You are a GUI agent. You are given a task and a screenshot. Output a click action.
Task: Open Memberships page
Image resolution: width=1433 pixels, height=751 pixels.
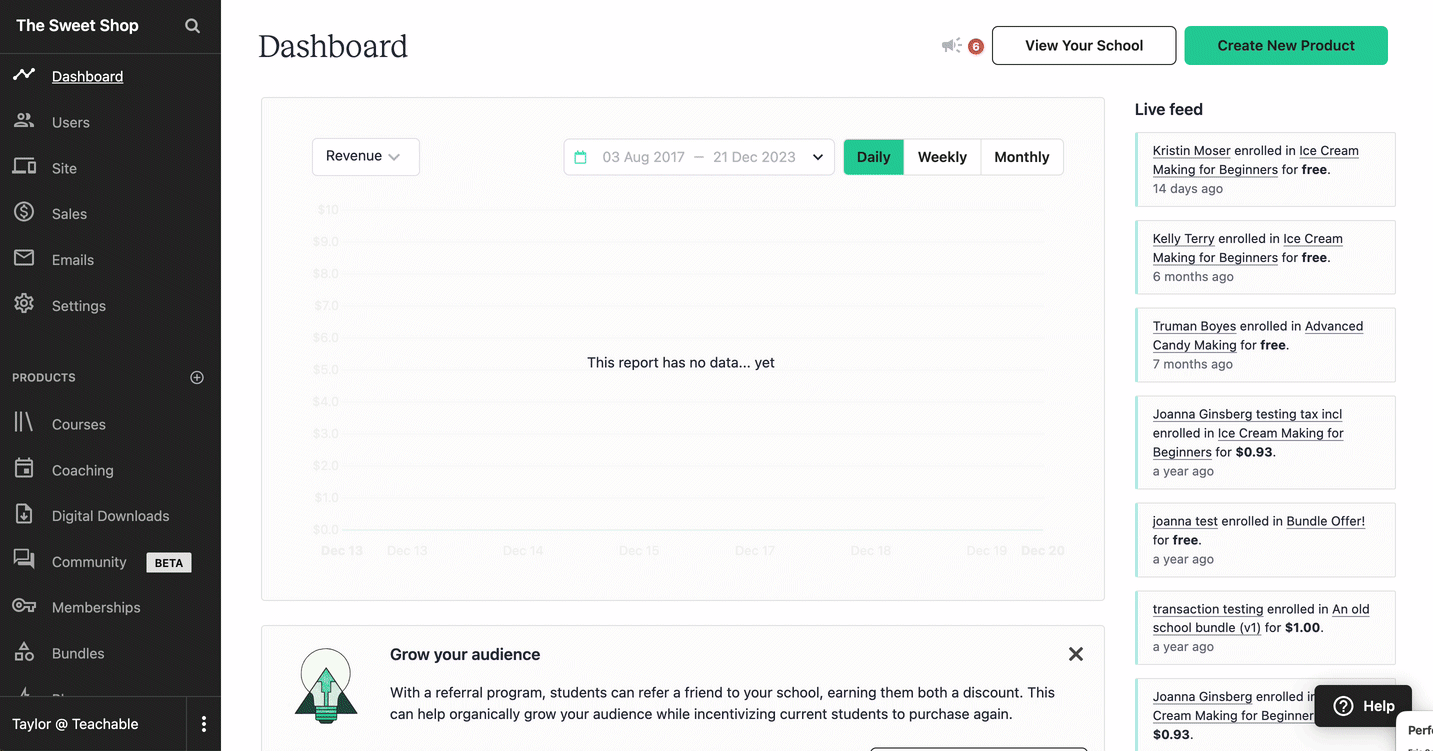coord(96,607)
